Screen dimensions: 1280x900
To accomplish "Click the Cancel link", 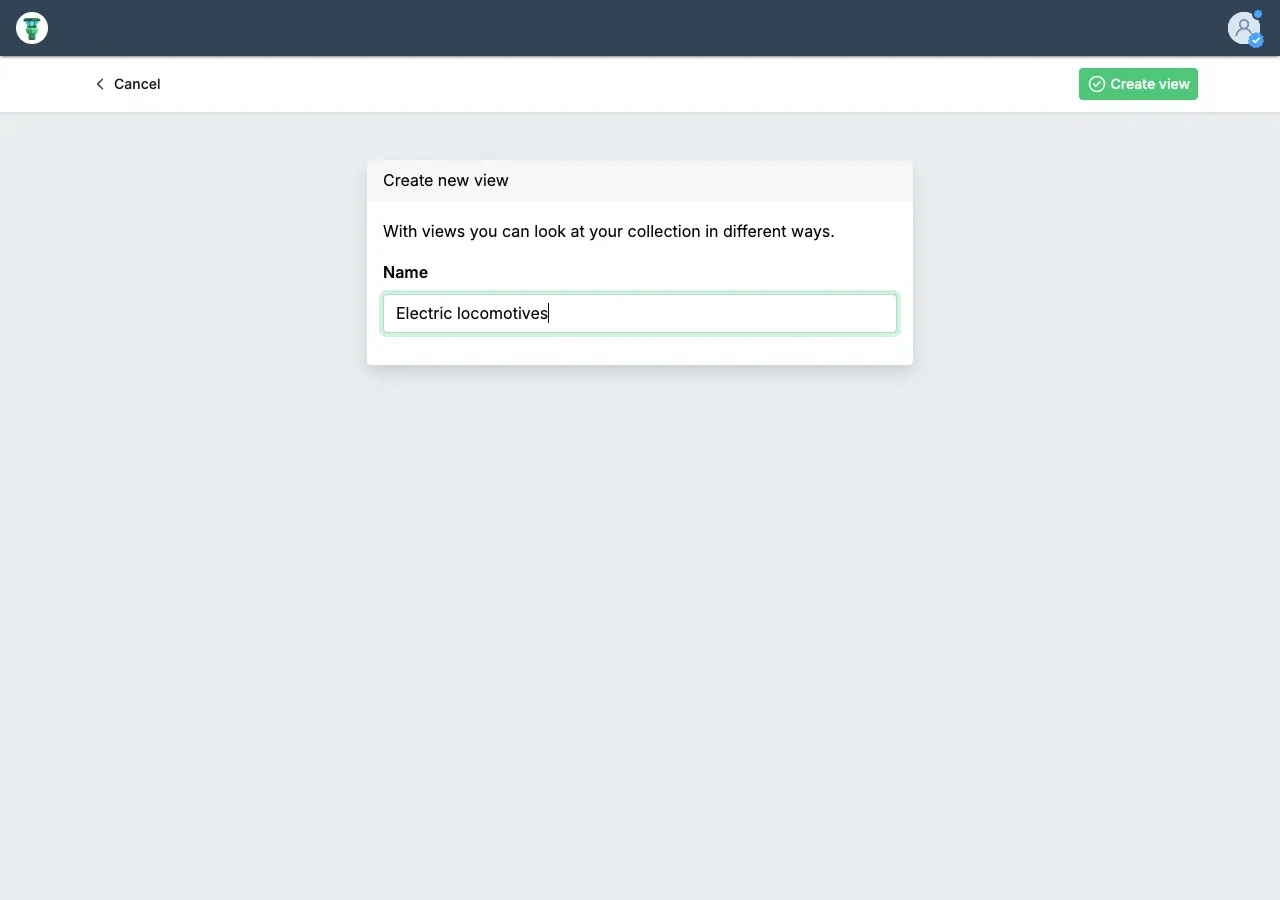I will click(x=137, y=84).
